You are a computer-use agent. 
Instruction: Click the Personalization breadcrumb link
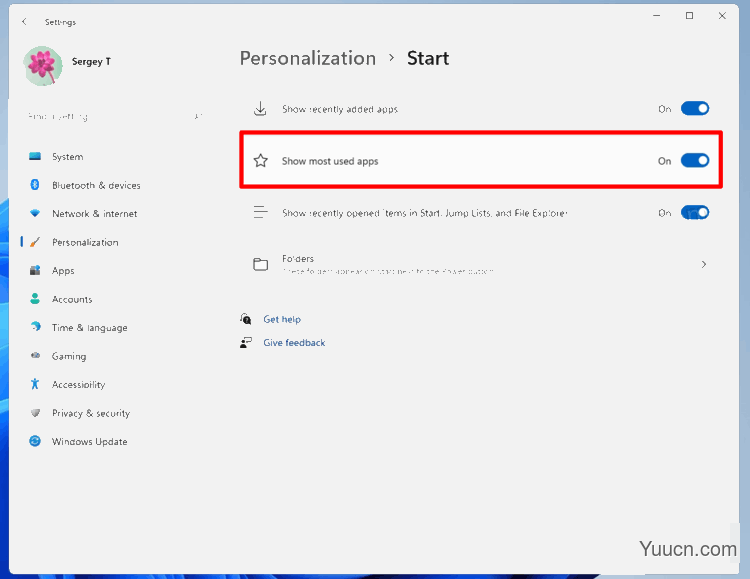(308, 58)
